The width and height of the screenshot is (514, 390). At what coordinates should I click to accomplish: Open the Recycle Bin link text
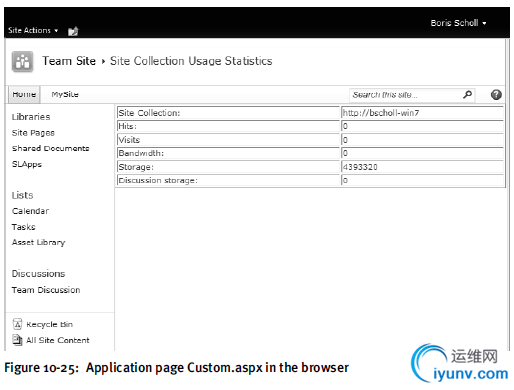49,324
